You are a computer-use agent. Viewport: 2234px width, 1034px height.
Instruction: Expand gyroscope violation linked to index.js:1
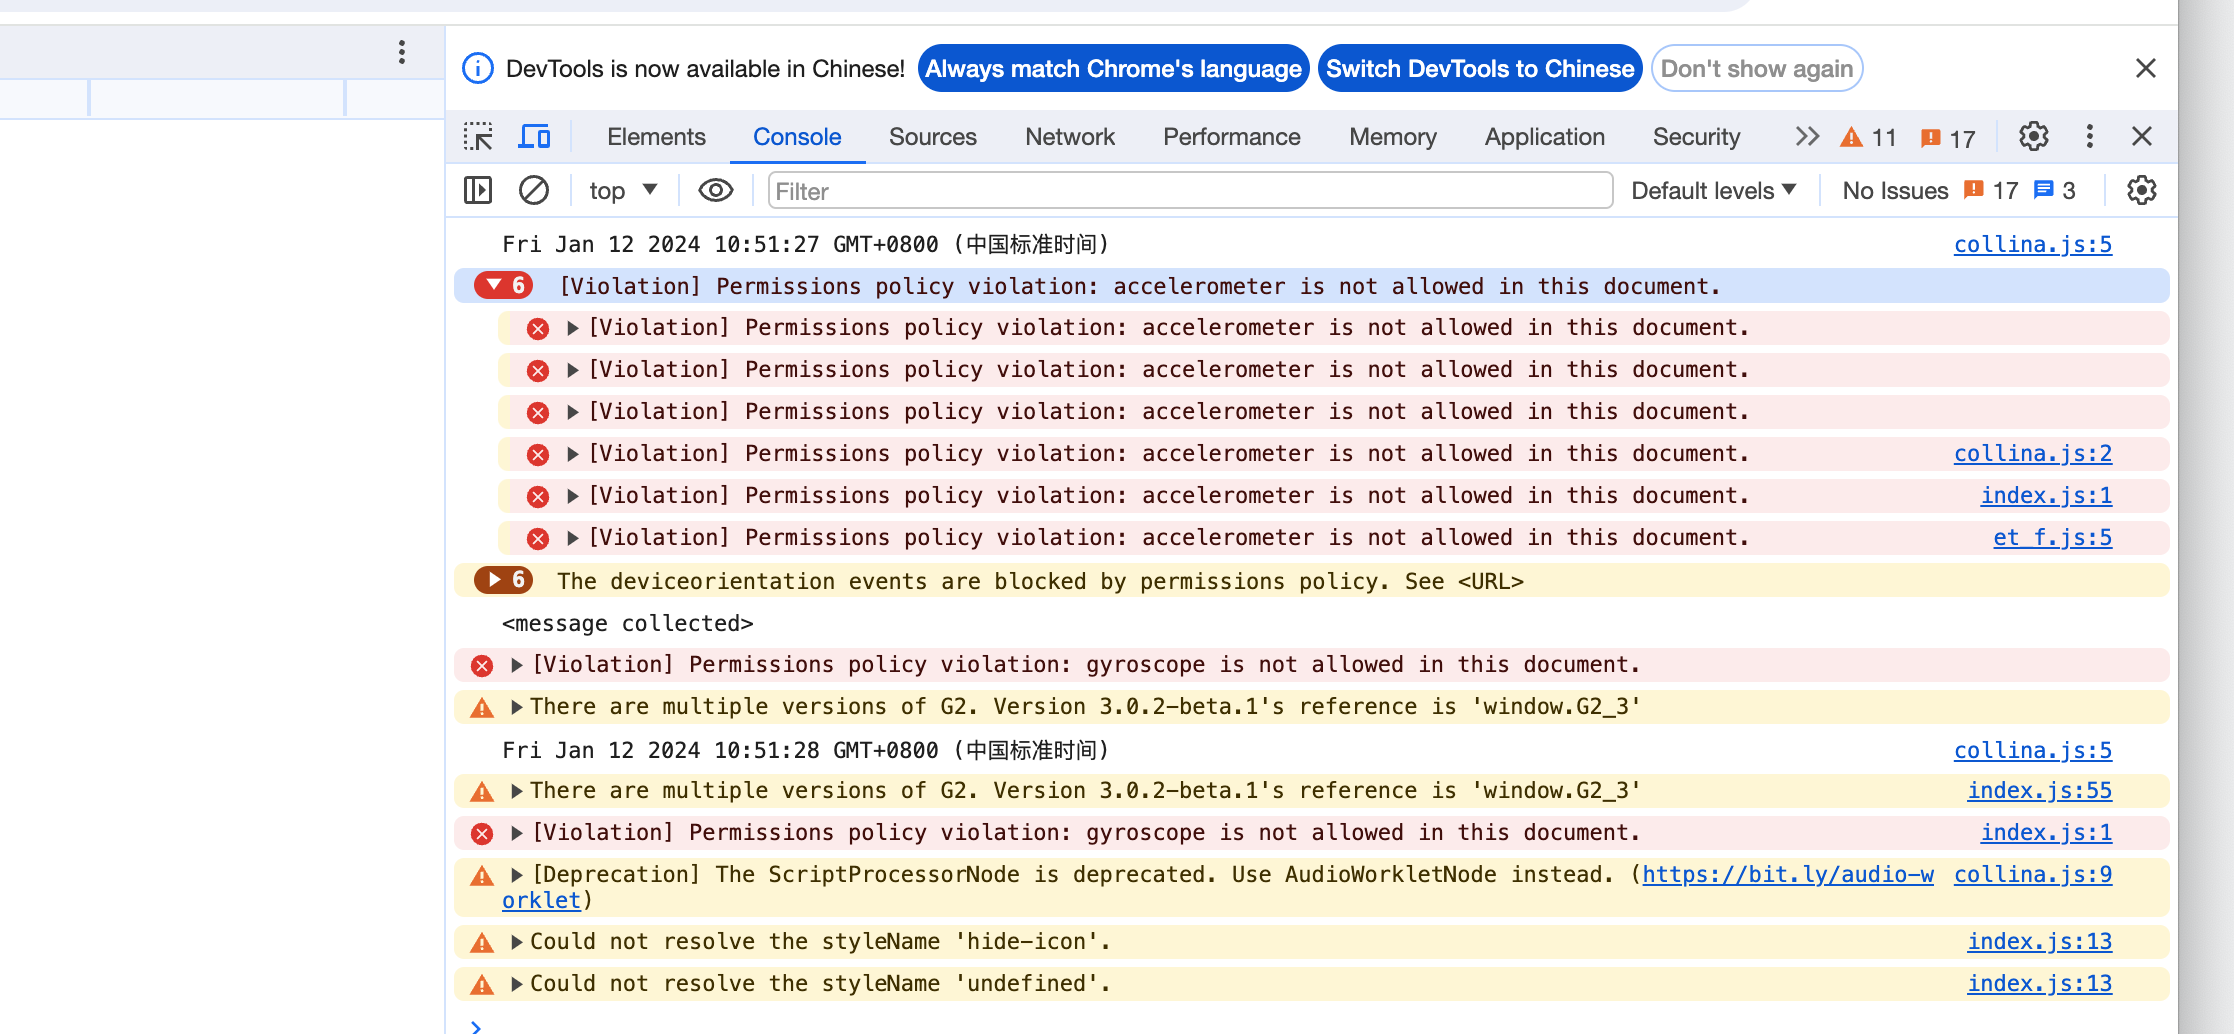coord(517,833)
